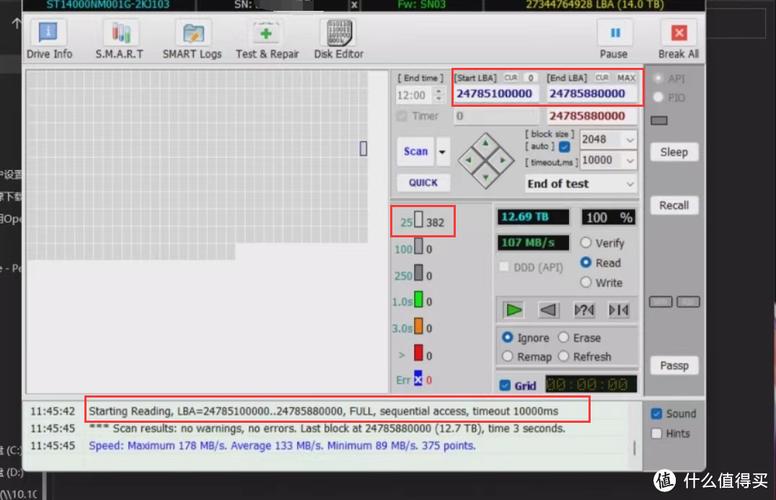The image size is (776, 500).
Task: Click the 250 ms block legend swatch
Action: click(x=419, y=272)
